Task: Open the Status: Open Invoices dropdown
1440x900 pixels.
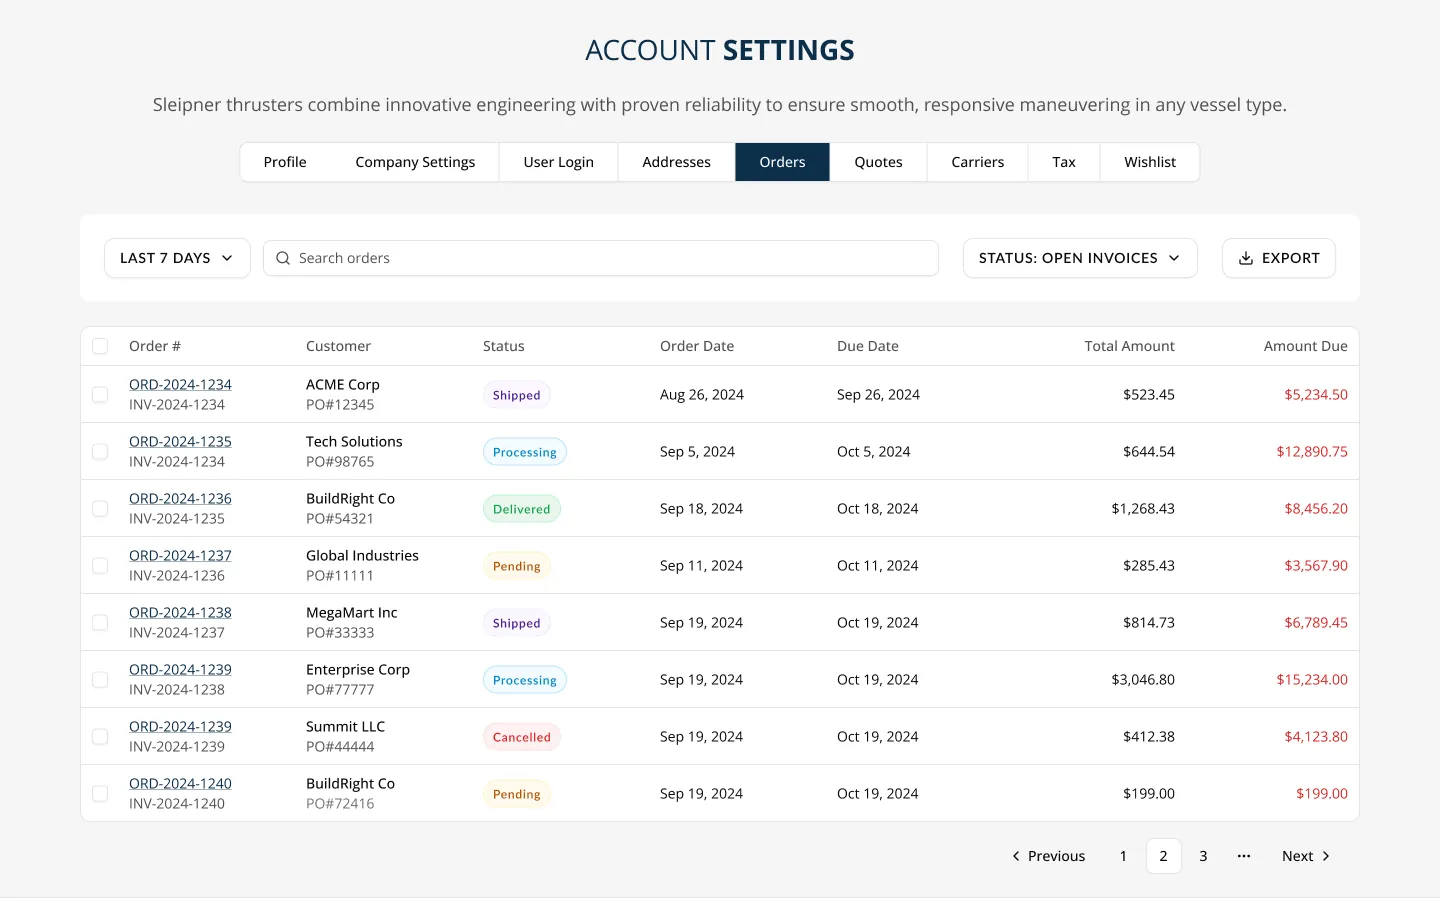Action: click(x=1080, y=258)
